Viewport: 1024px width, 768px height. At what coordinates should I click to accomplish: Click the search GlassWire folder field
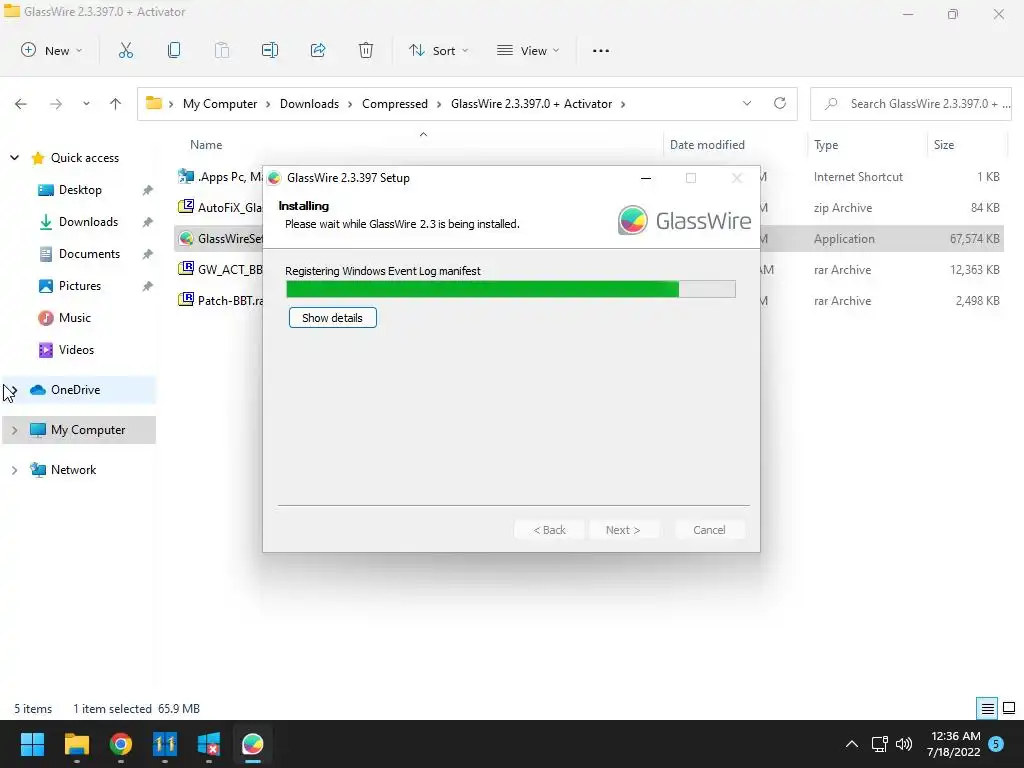(x=910, y=104)
